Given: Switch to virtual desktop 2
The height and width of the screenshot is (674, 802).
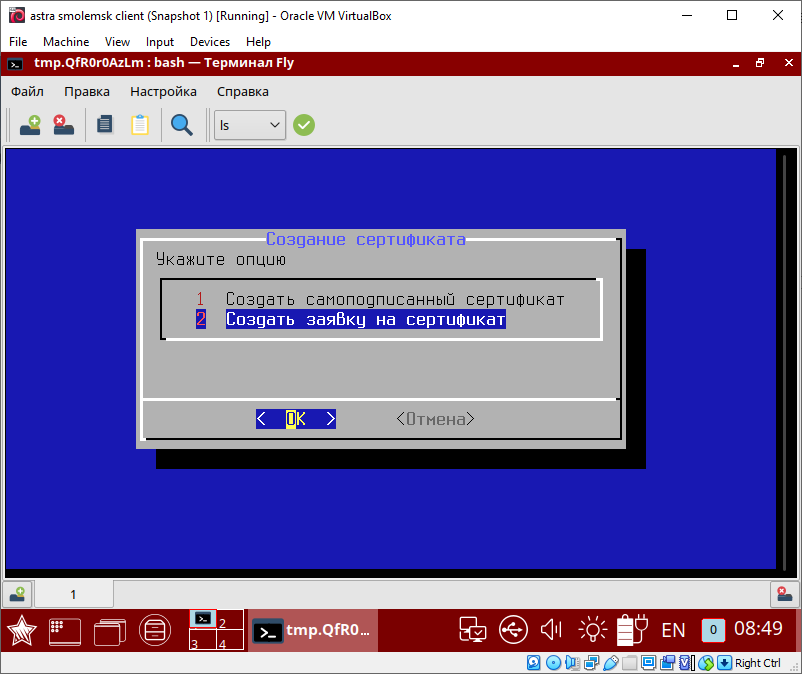Looking at the screenshot, I should click(x=230, y=619).
